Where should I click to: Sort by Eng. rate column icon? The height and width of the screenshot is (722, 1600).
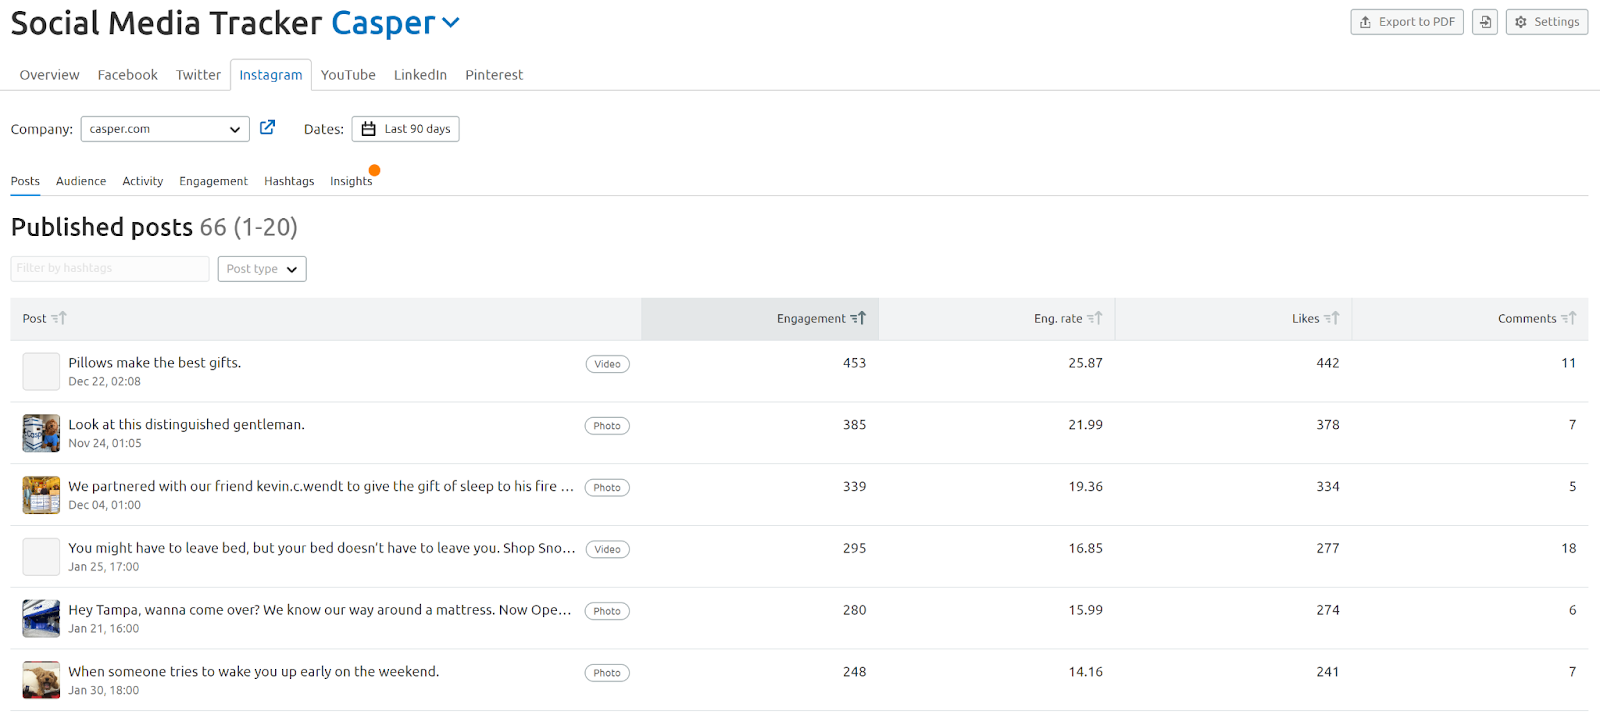coord(1095,318)
